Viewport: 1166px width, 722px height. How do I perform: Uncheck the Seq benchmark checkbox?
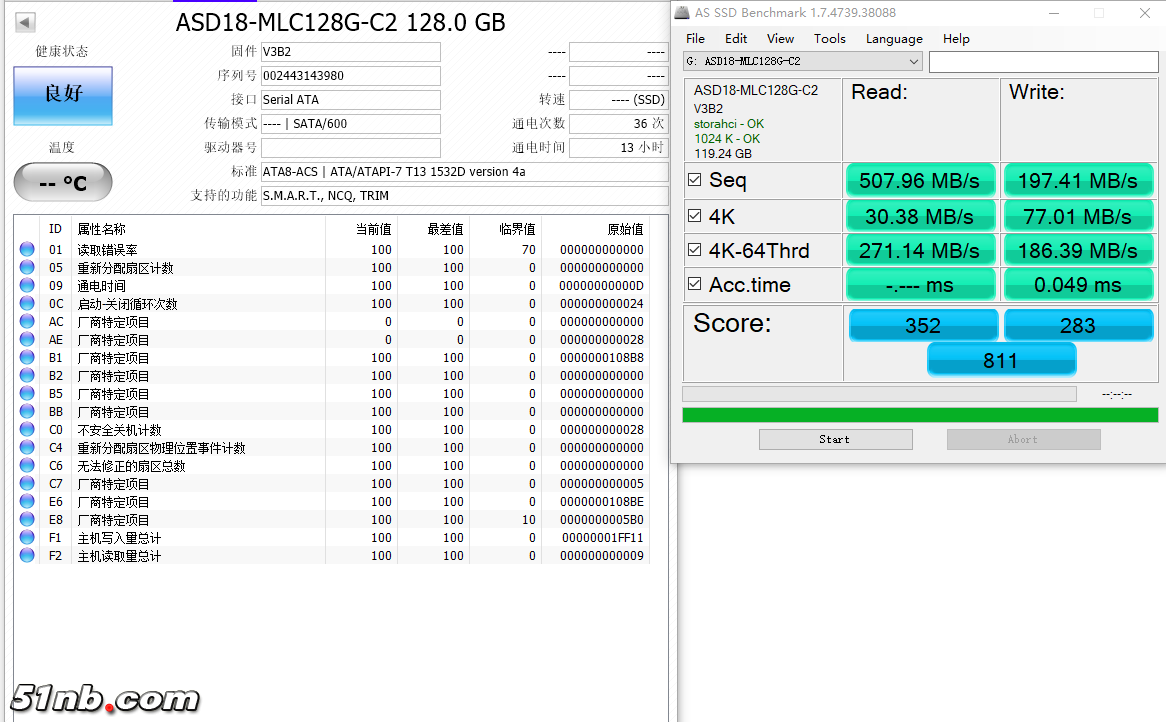click(695, 180)
